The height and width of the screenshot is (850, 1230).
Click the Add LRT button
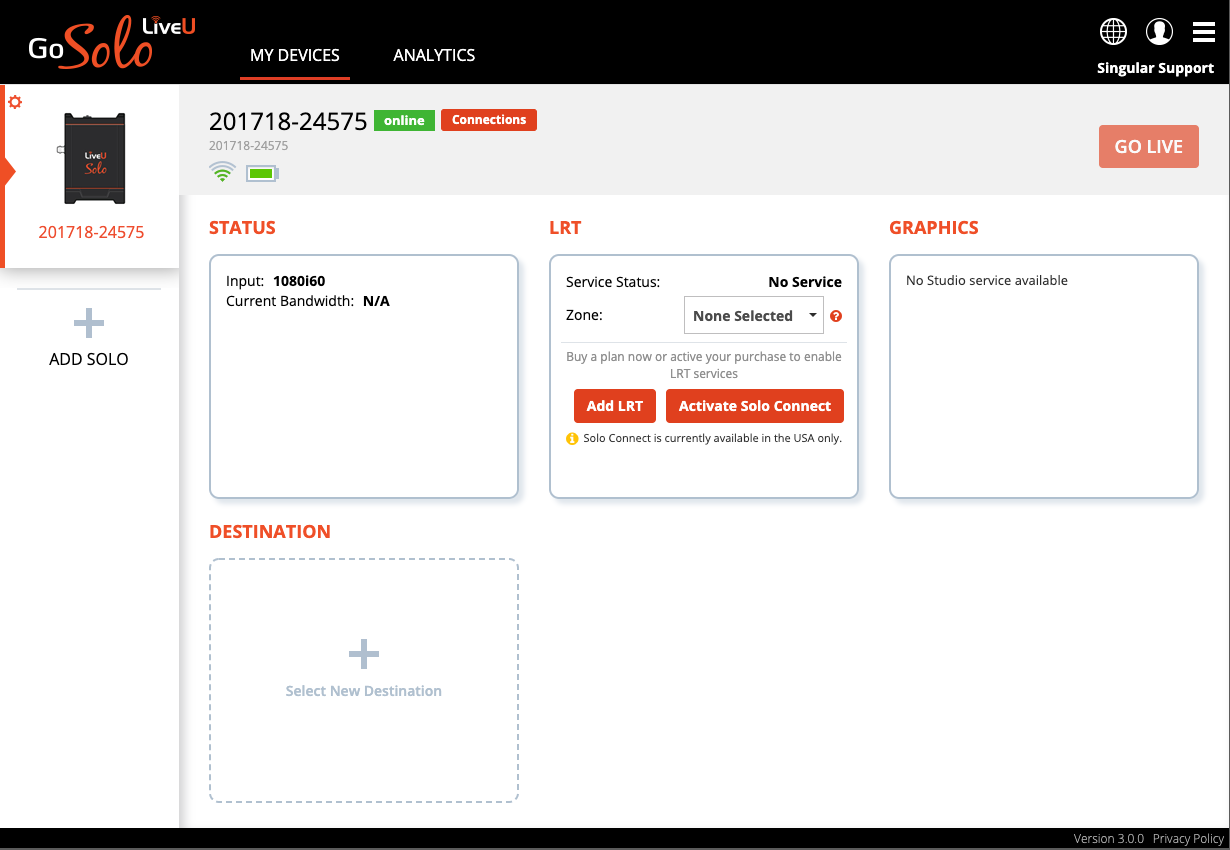[615, 406]
